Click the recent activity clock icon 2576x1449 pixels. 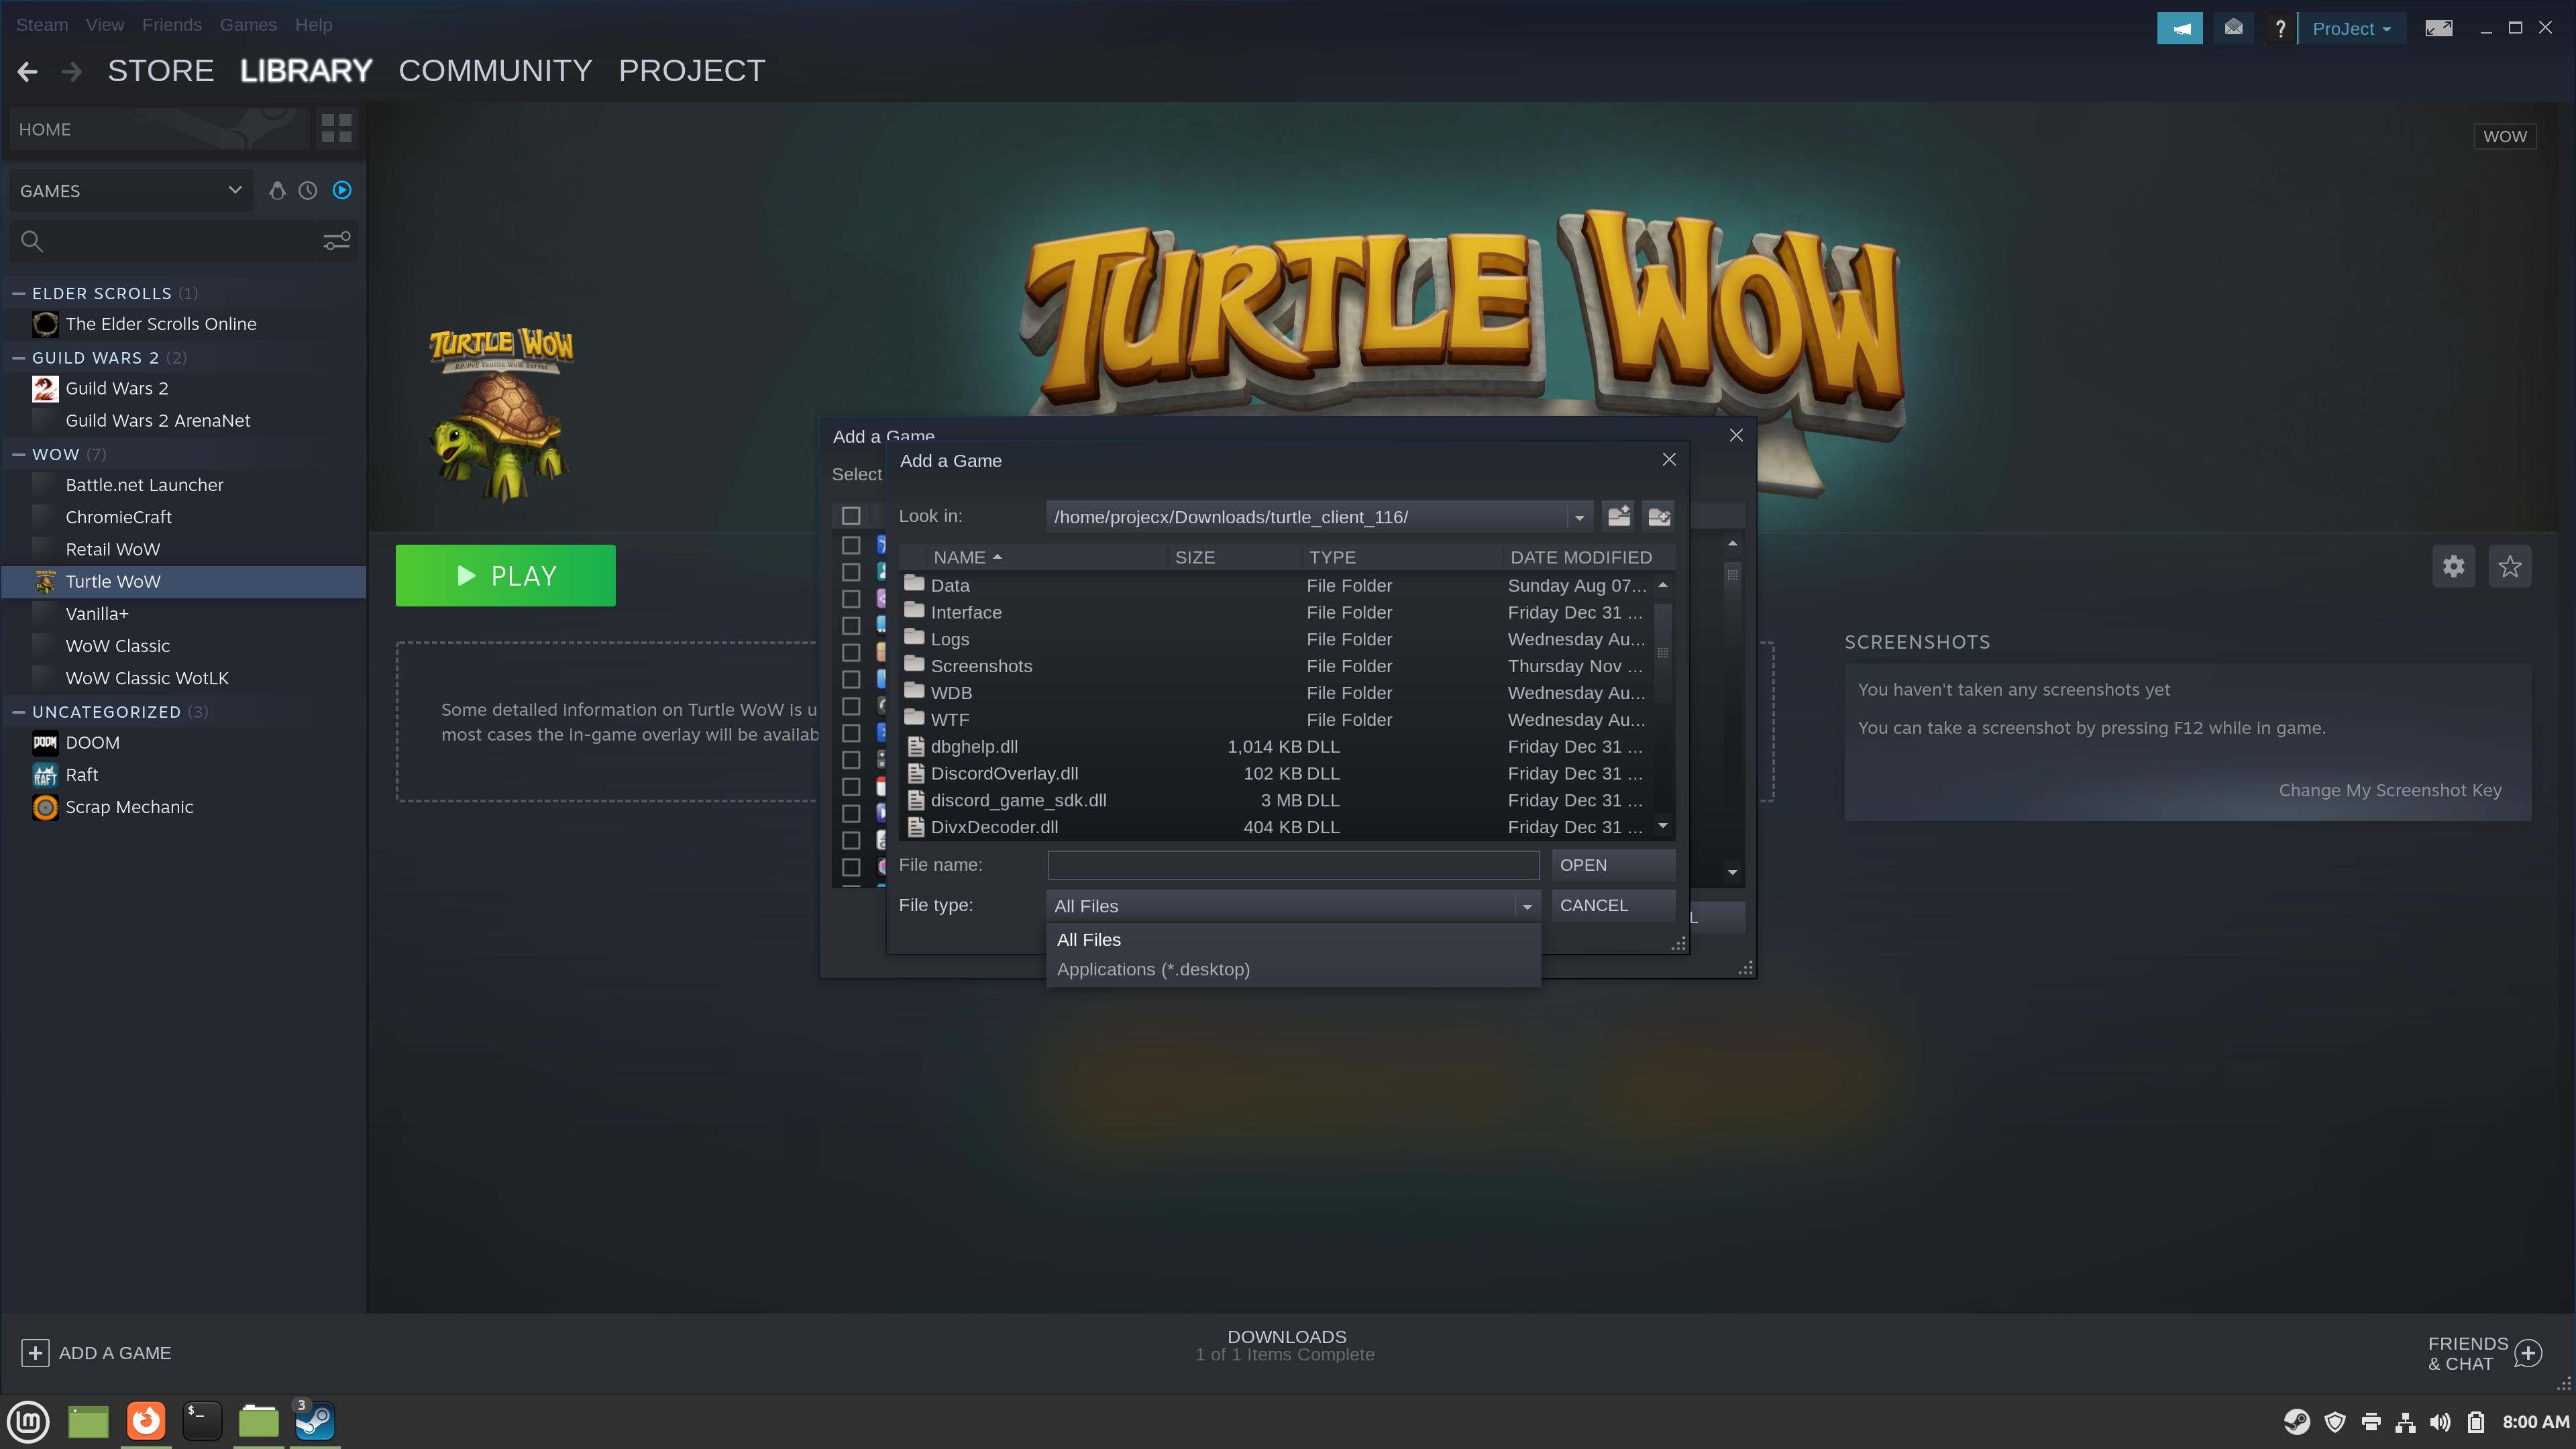[308, 190]
